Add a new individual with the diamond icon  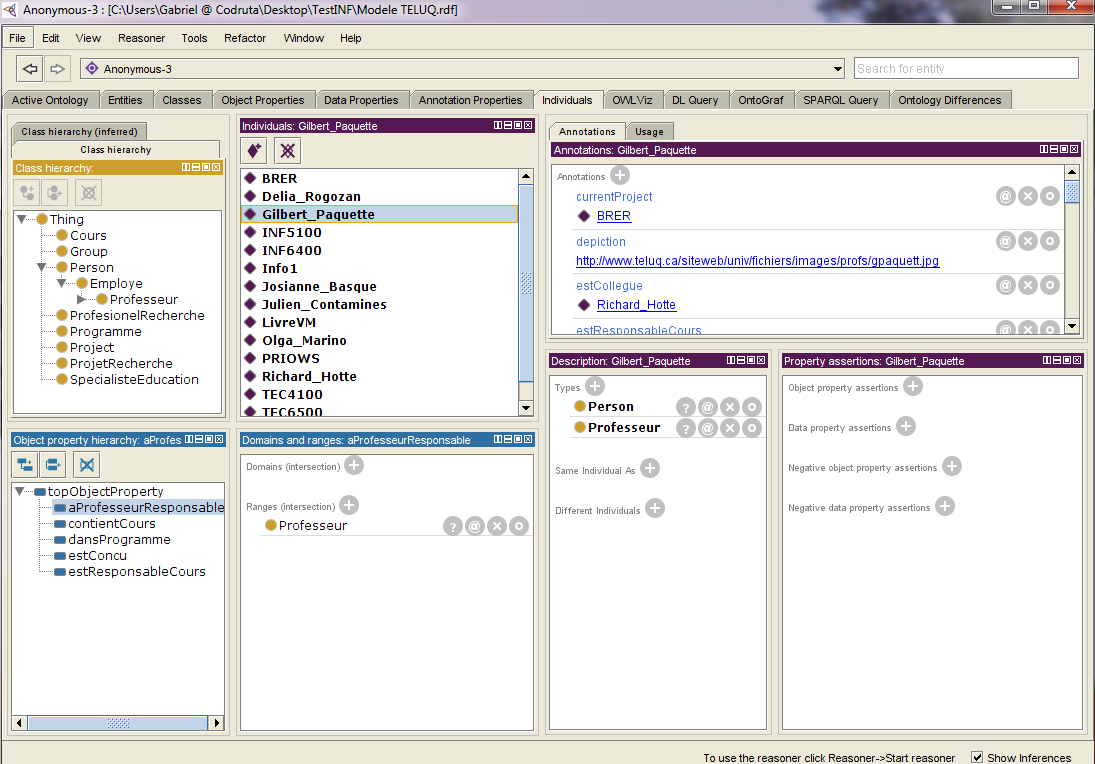(254, 150)
